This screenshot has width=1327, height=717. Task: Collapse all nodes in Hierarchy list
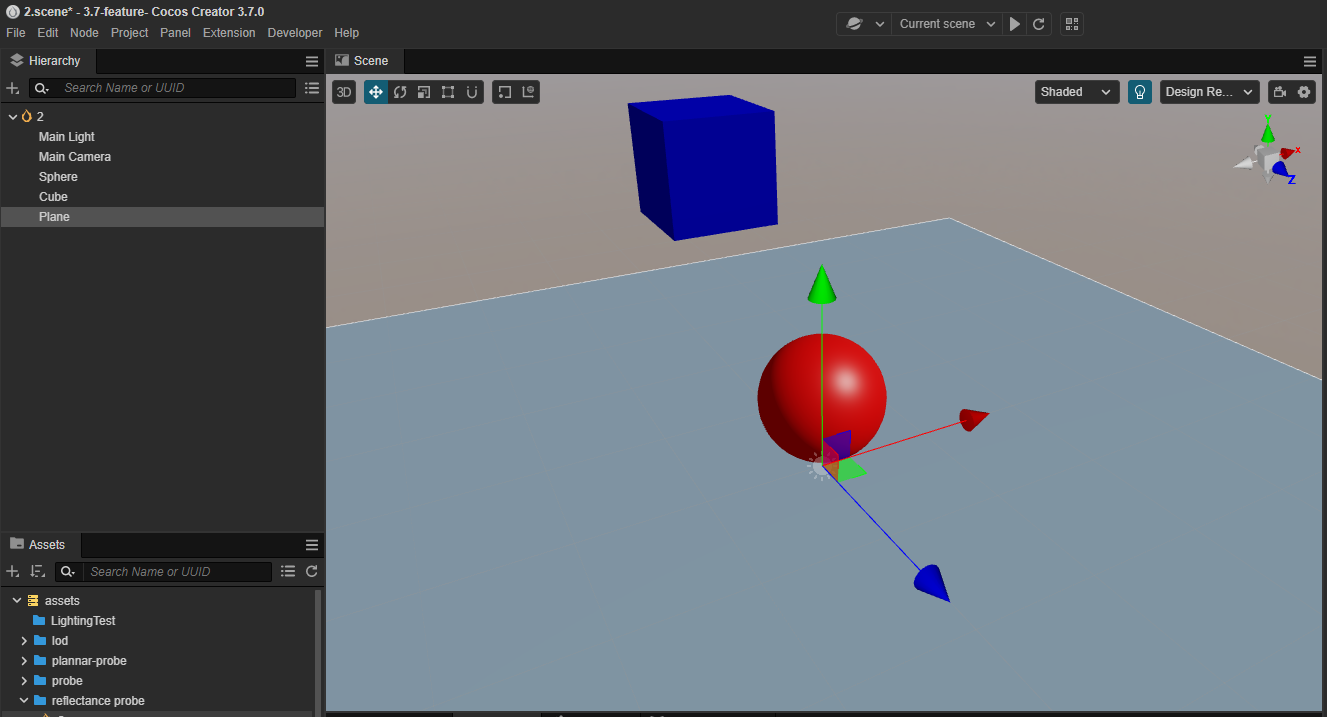tap(312, 88)
